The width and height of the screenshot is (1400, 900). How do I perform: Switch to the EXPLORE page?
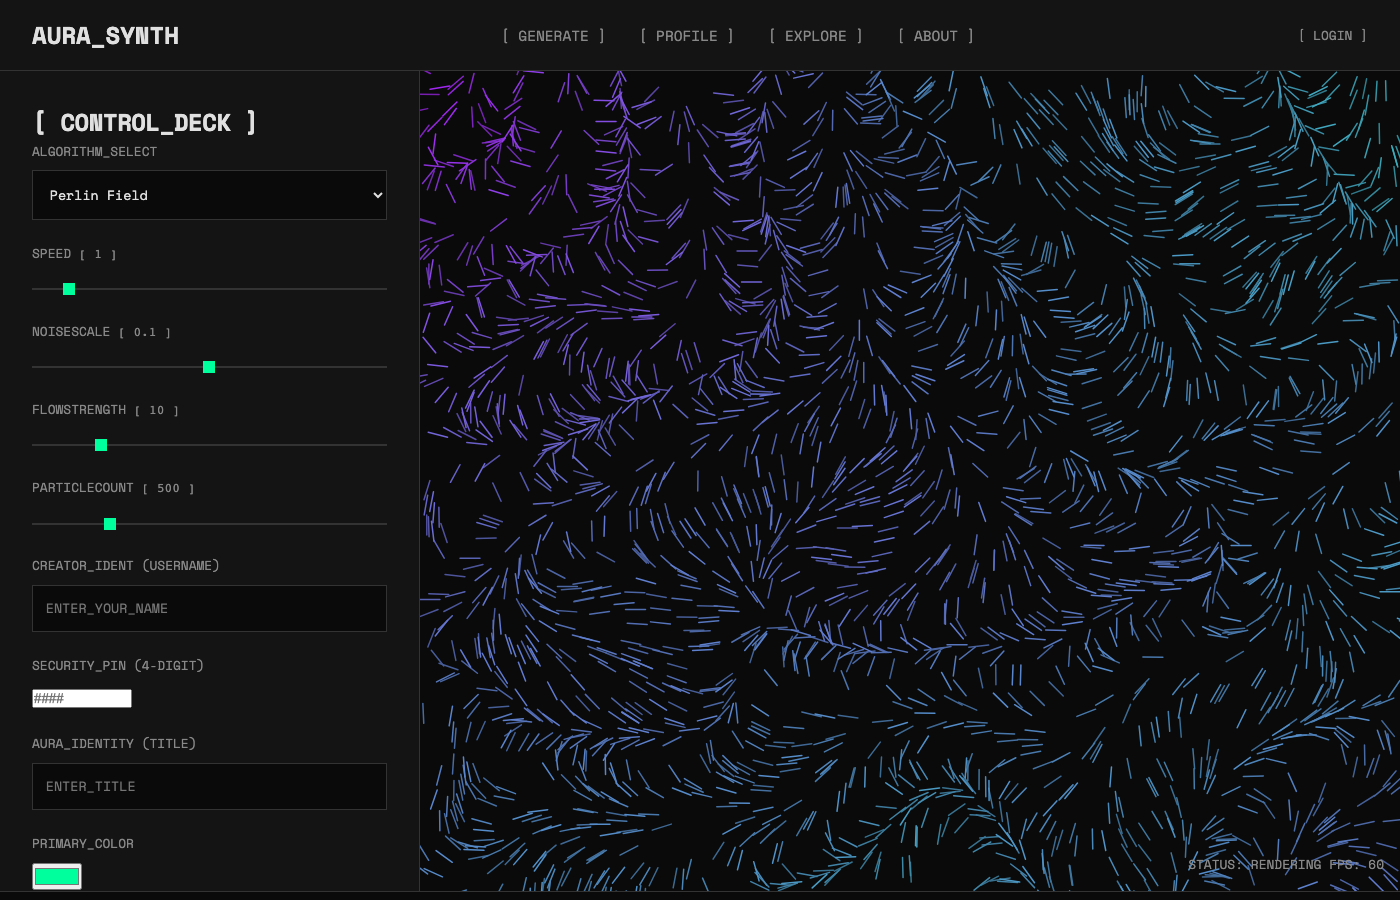coord(816,36)
